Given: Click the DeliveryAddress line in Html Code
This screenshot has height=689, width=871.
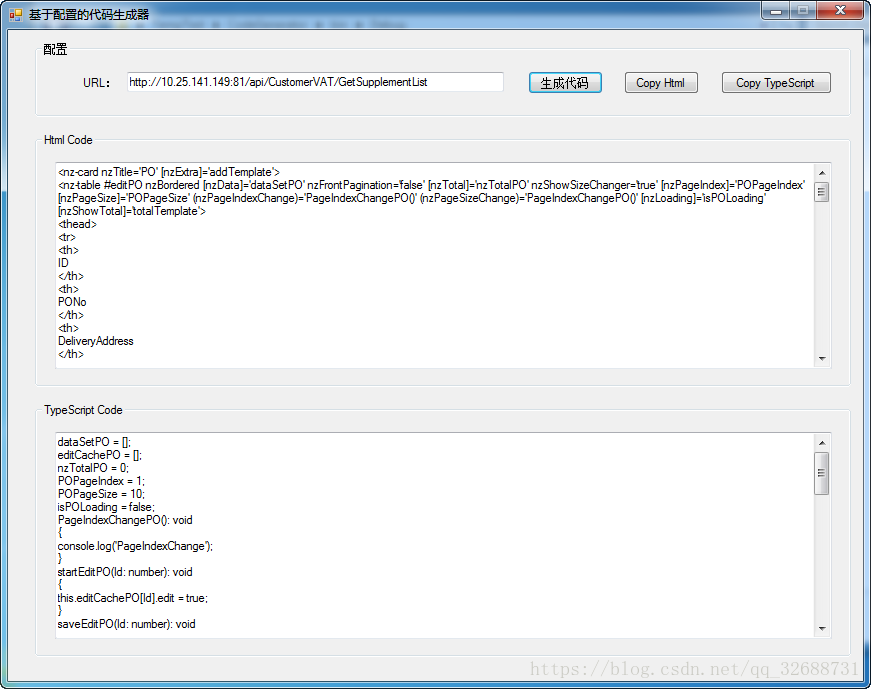Looking at the screenshot, I should pos(96,341).
